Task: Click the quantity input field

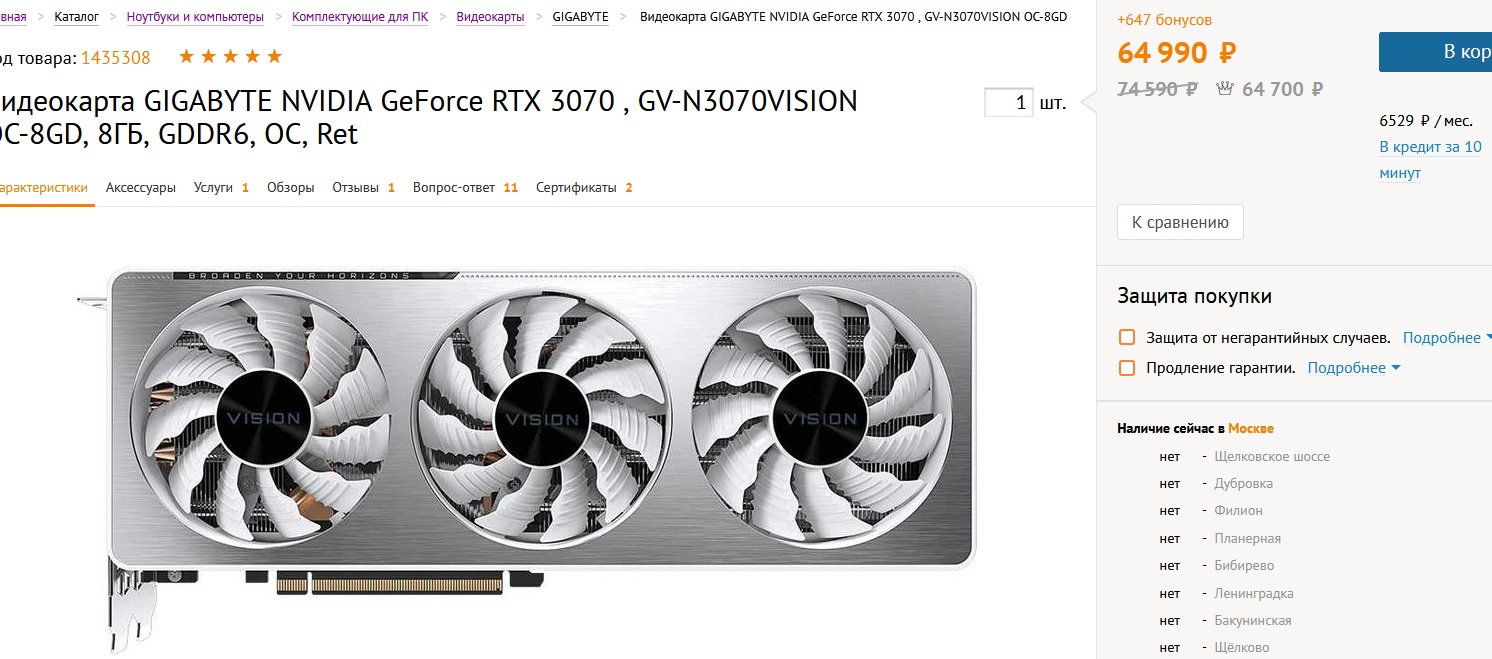Action: [1009, 102]
